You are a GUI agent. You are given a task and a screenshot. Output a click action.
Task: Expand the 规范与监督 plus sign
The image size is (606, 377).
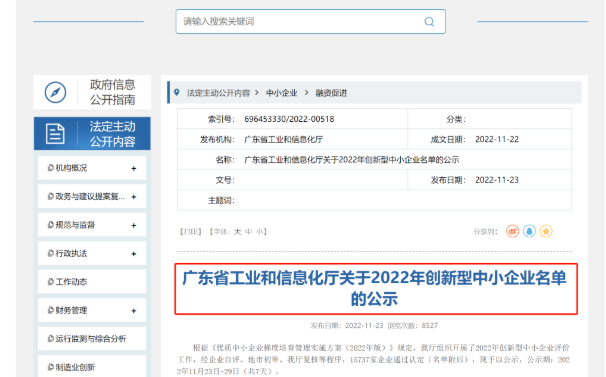[134, 225]
